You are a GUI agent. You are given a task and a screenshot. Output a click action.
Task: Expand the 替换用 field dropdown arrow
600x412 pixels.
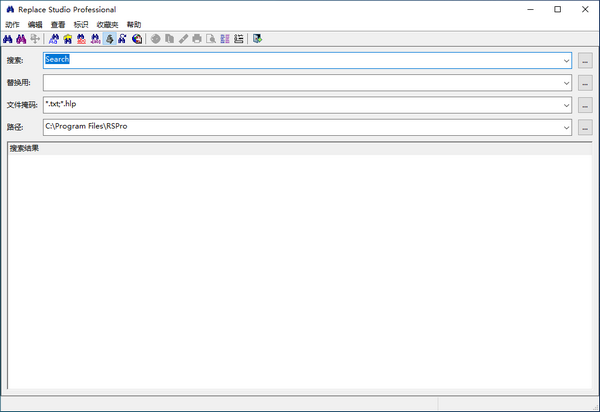(x=565, y=82)
